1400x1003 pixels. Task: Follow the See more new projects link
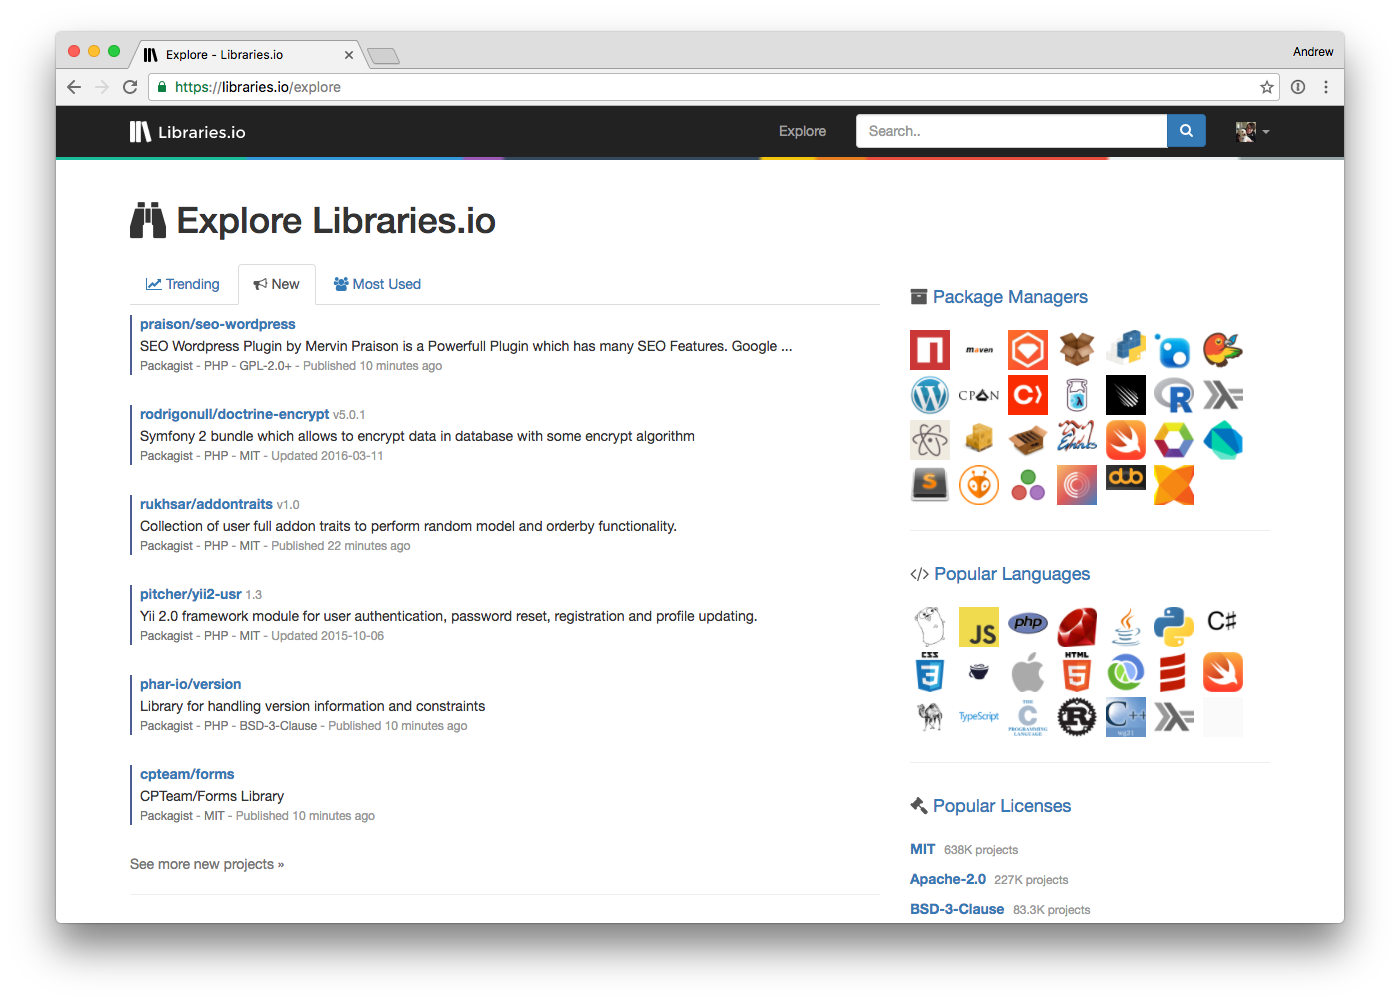207,864
